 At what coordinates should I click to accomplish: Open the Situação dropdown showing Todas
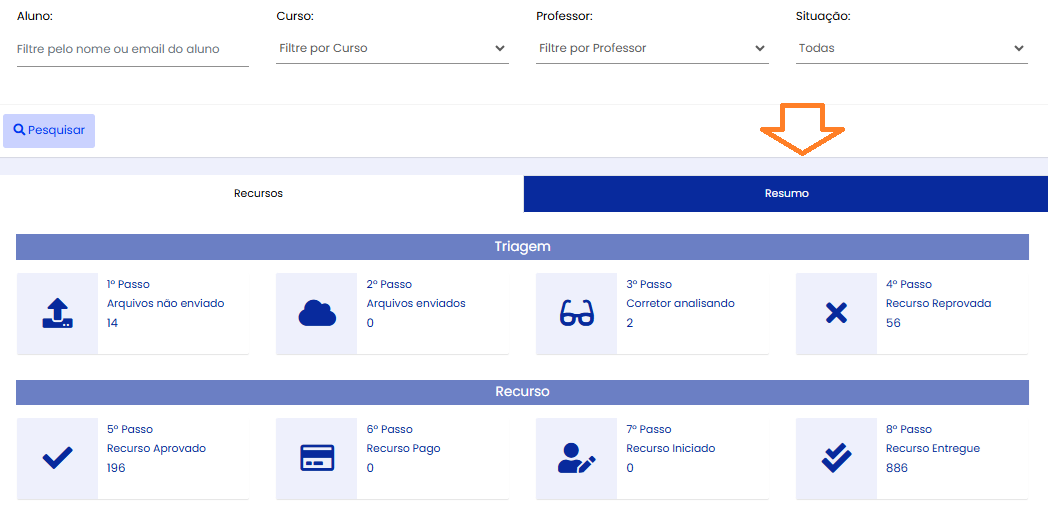click(x=912, y=48)
